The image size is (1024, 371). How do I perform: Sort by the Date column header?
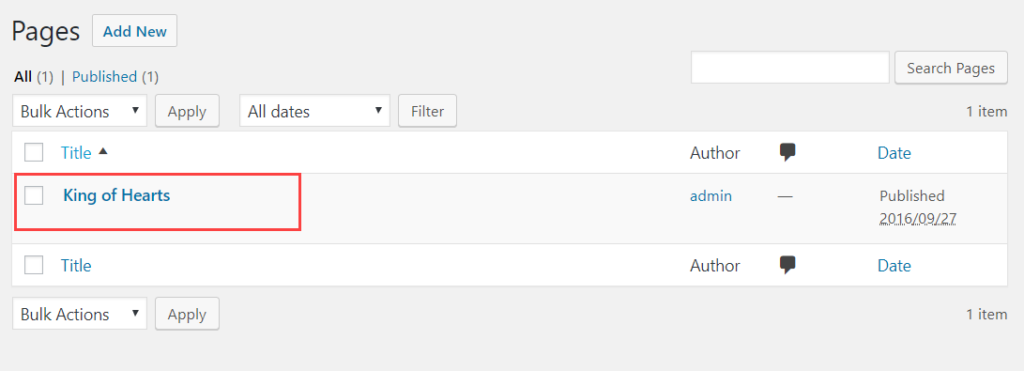pyautogui.click(x=894, y=153)
